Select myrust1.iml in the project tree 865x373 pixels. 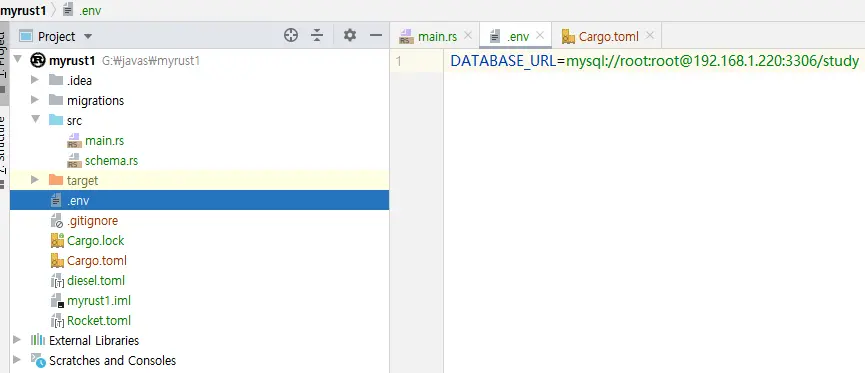point(99,301)
